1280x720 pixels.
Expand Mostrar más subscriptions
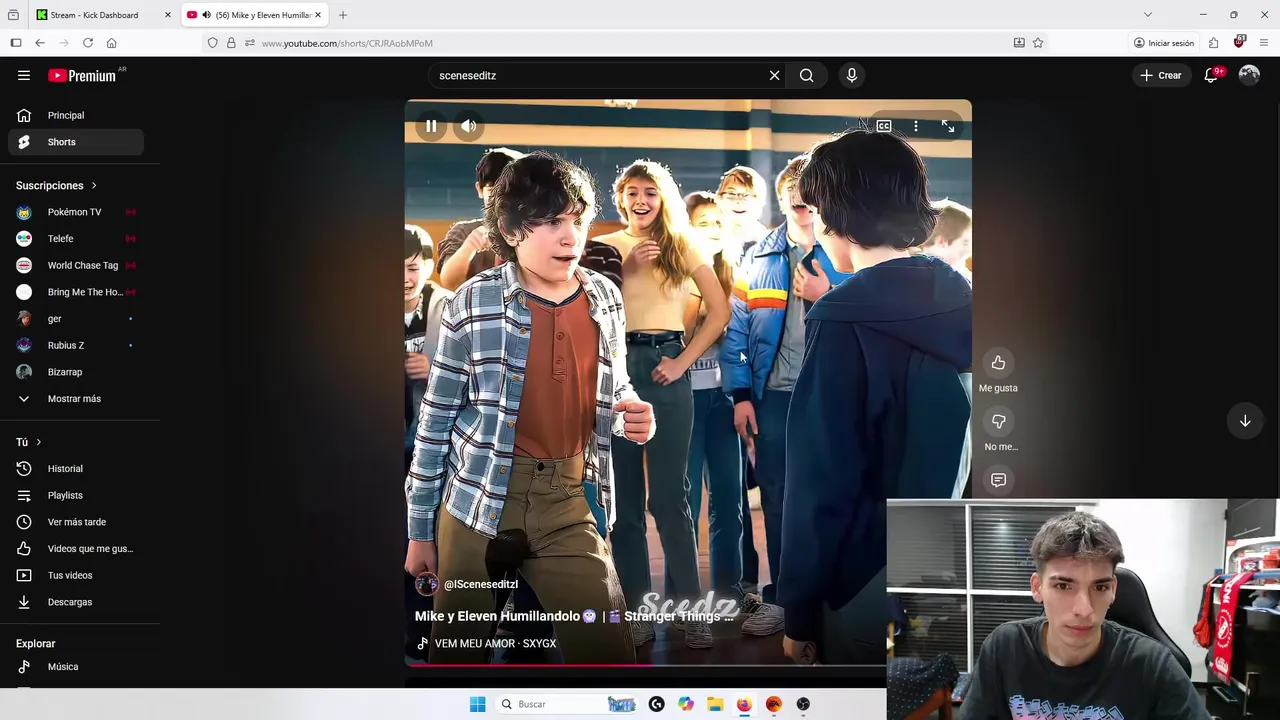click(76, 399)
